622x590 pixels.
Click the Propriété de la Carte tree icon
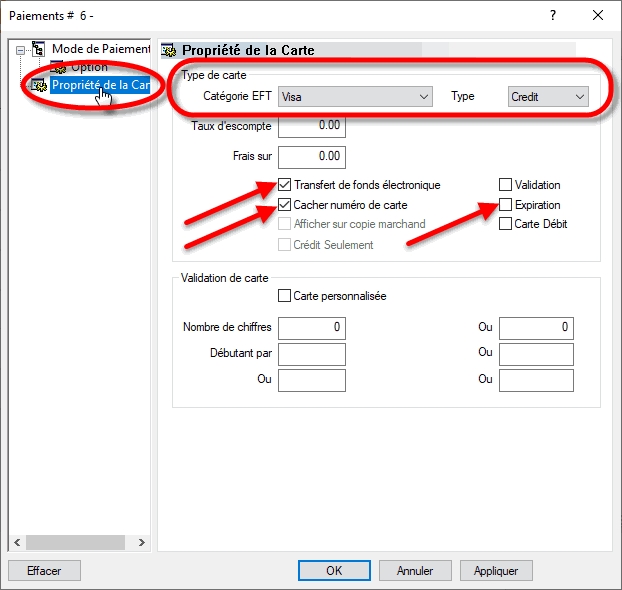pyautogui.click(x=39, y=86)
